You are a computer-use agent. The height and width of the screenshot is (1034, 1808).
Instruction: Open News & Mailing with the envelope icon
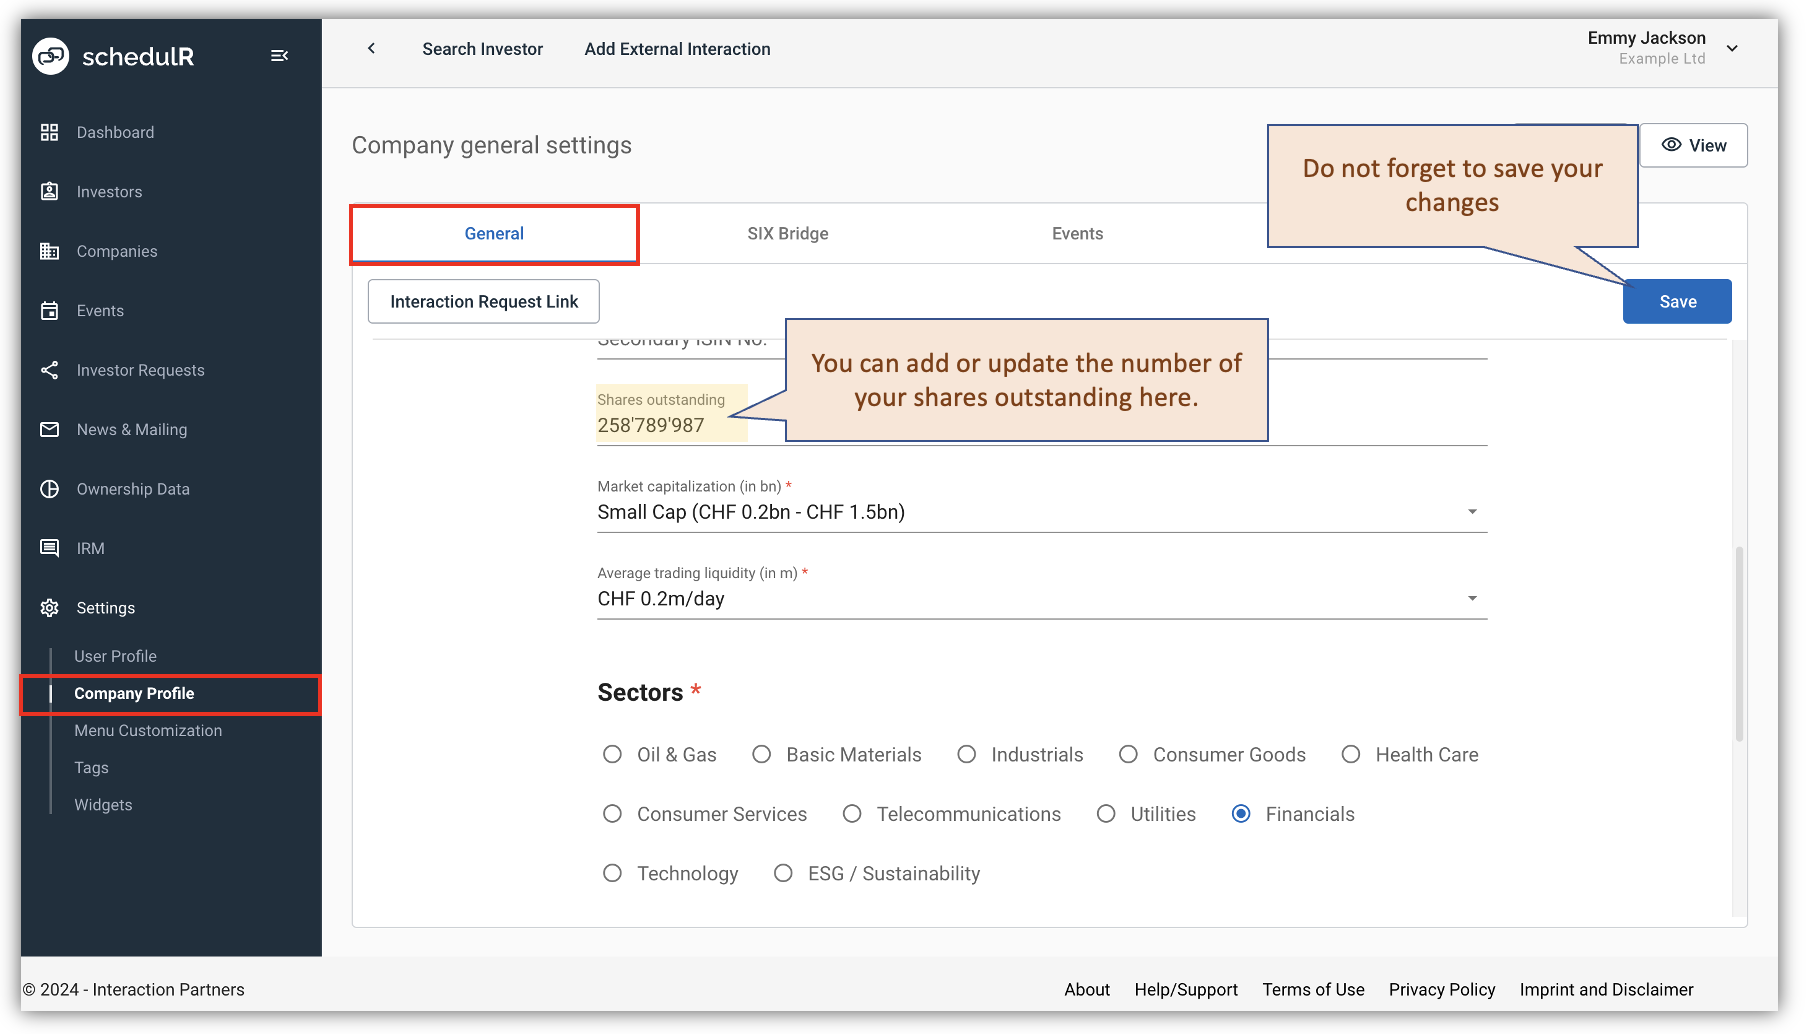pos(50,429)
